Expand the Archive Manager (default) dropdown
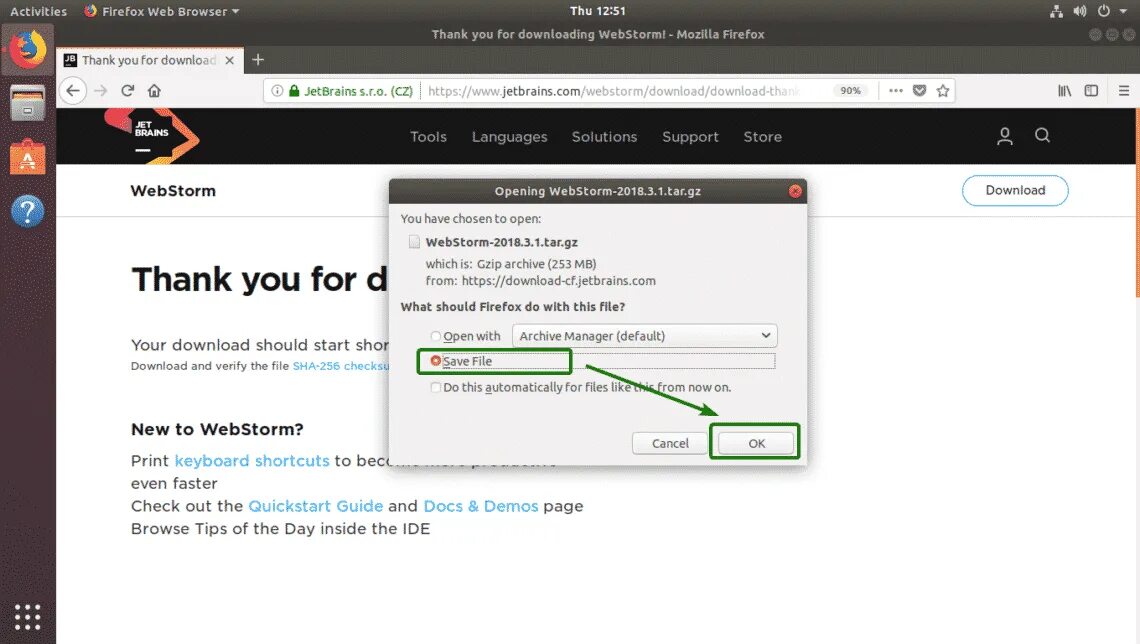Screen dimensions: 1140x644 pyautogui.click(x=645, y=336)
